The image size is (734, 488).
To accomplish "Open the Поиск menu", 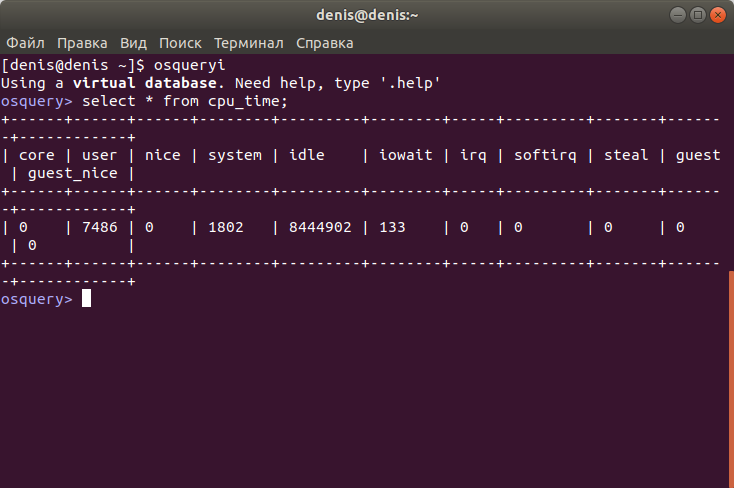I will click(180, 43).
